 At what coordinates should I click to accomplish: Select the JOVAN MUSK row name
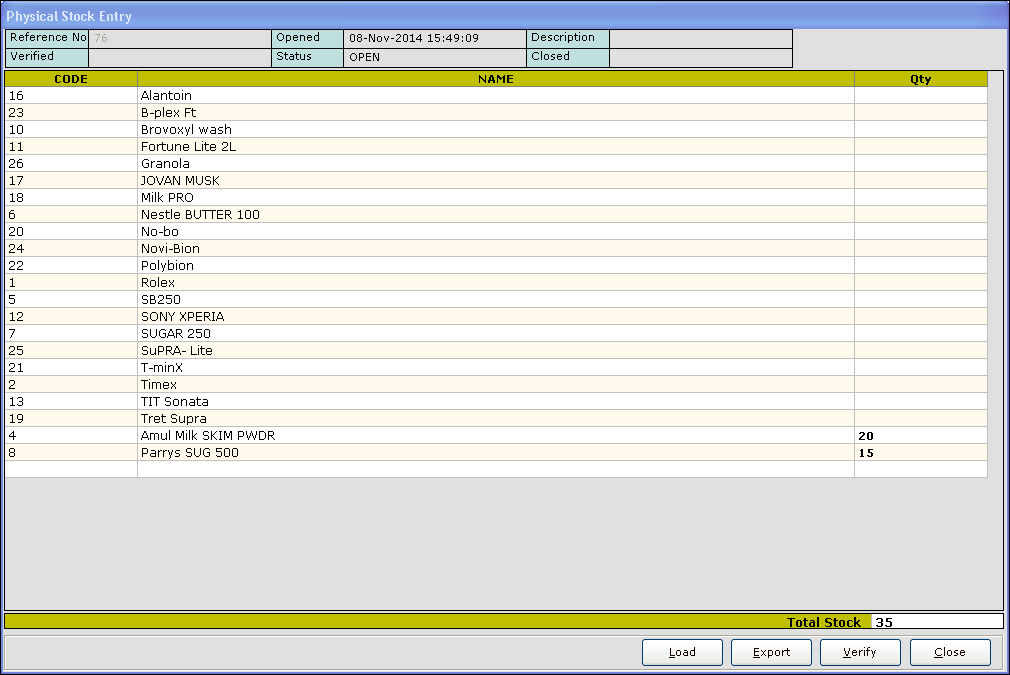[180, 180]
